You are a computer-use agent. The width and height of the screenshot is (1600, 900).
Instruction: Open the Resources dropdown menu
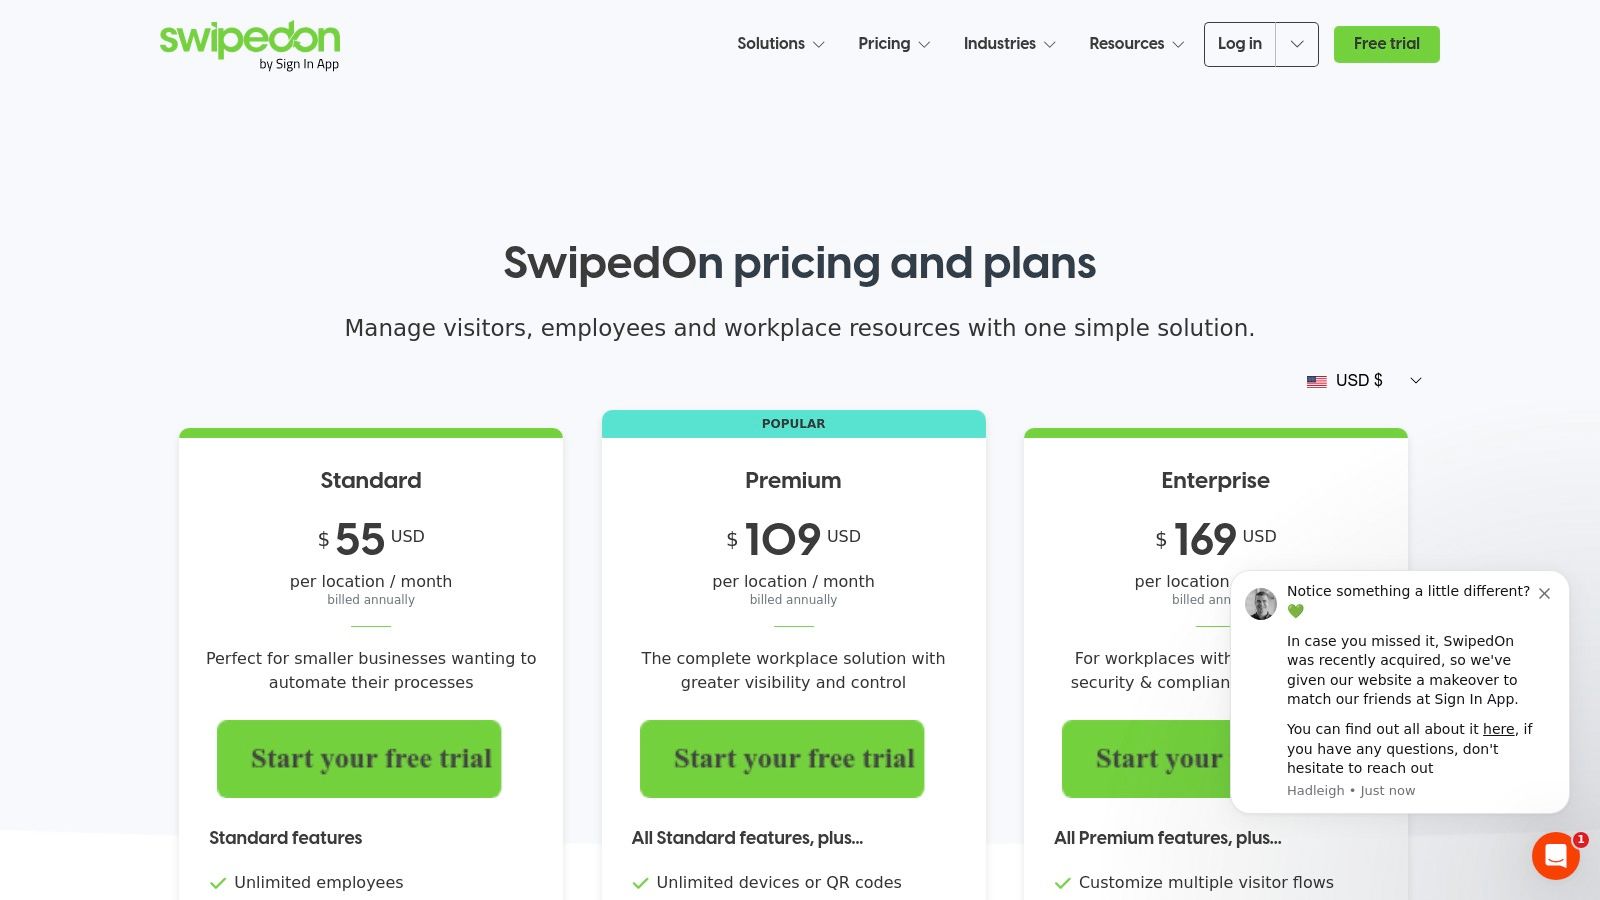pyautogui.click(x=1136, y=44)
